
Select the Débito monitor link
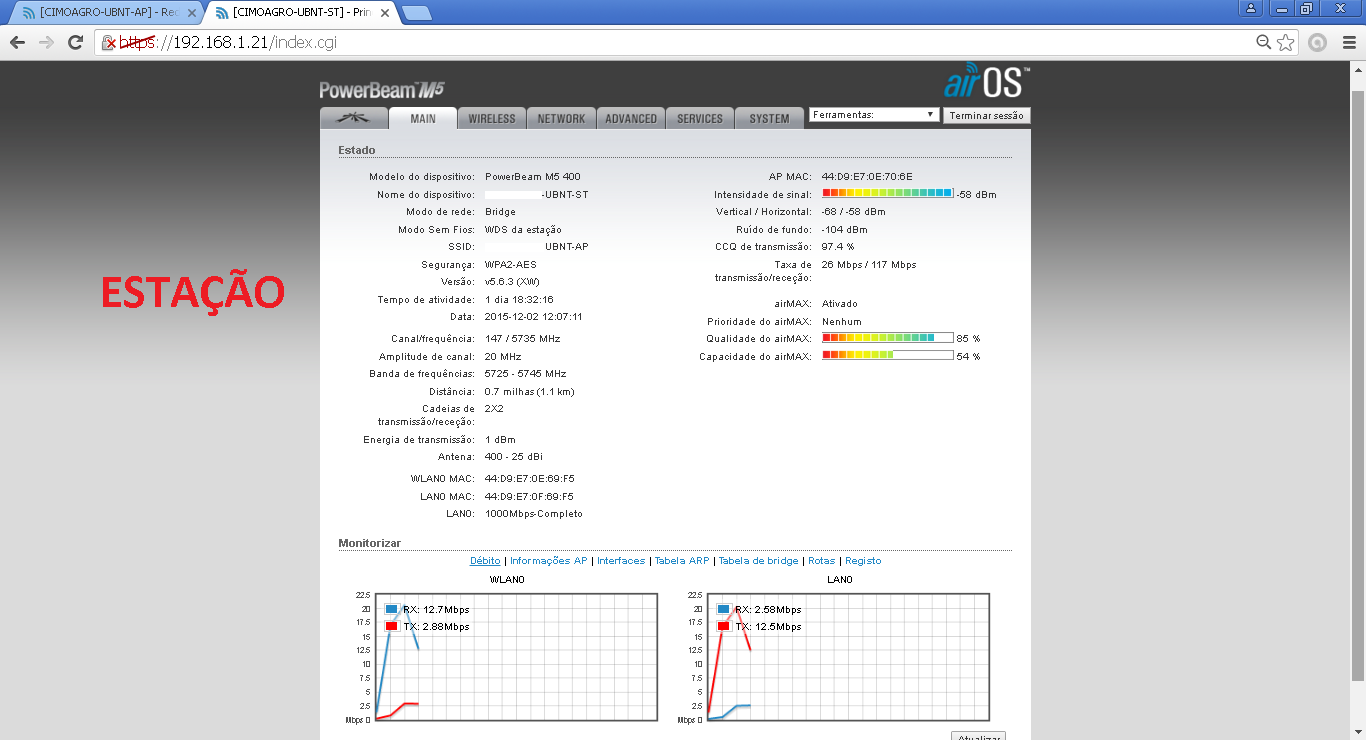pyautogui.click(x=485, y=561)
